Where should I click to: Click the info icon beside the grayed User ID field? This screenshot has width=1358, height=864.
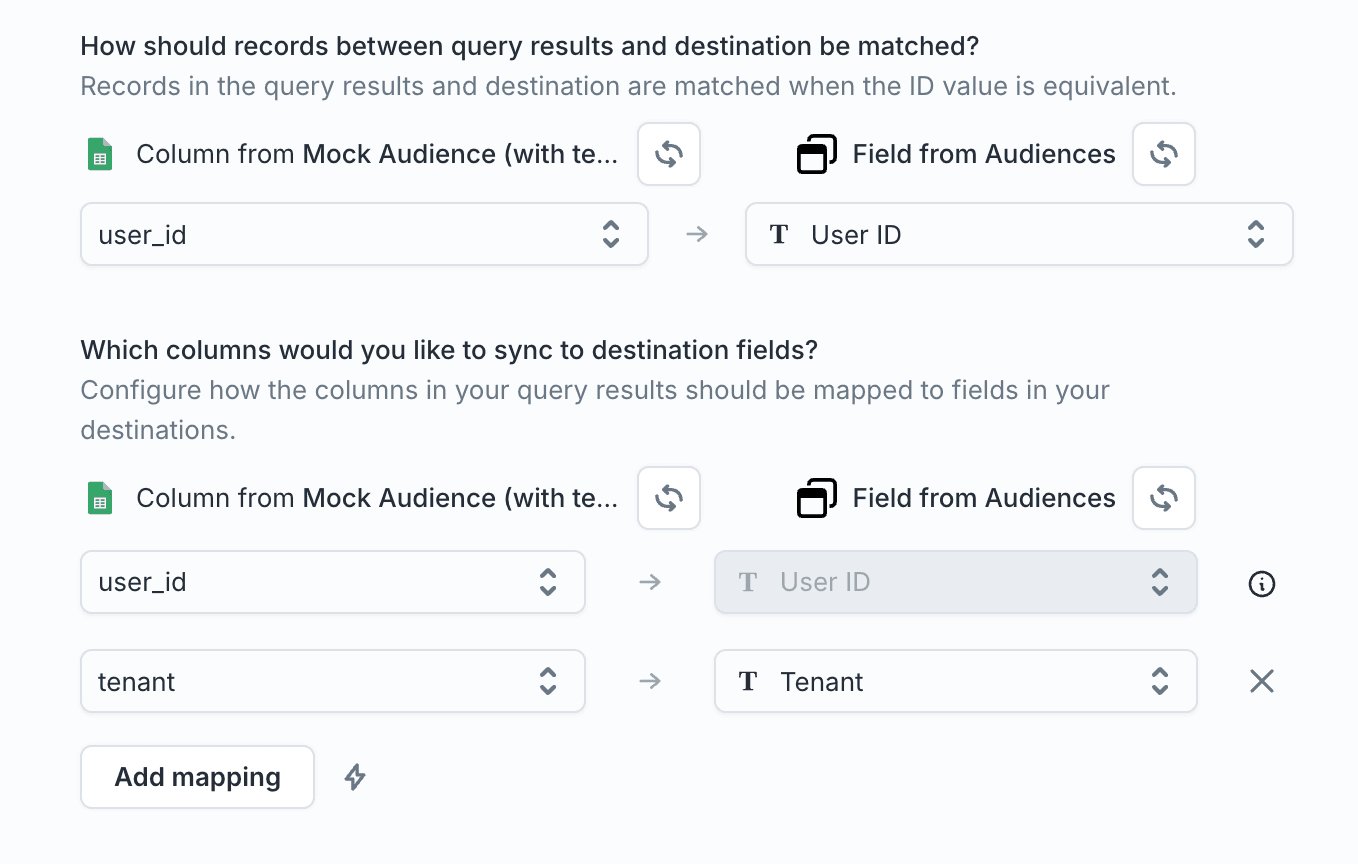pos(1261,584)
